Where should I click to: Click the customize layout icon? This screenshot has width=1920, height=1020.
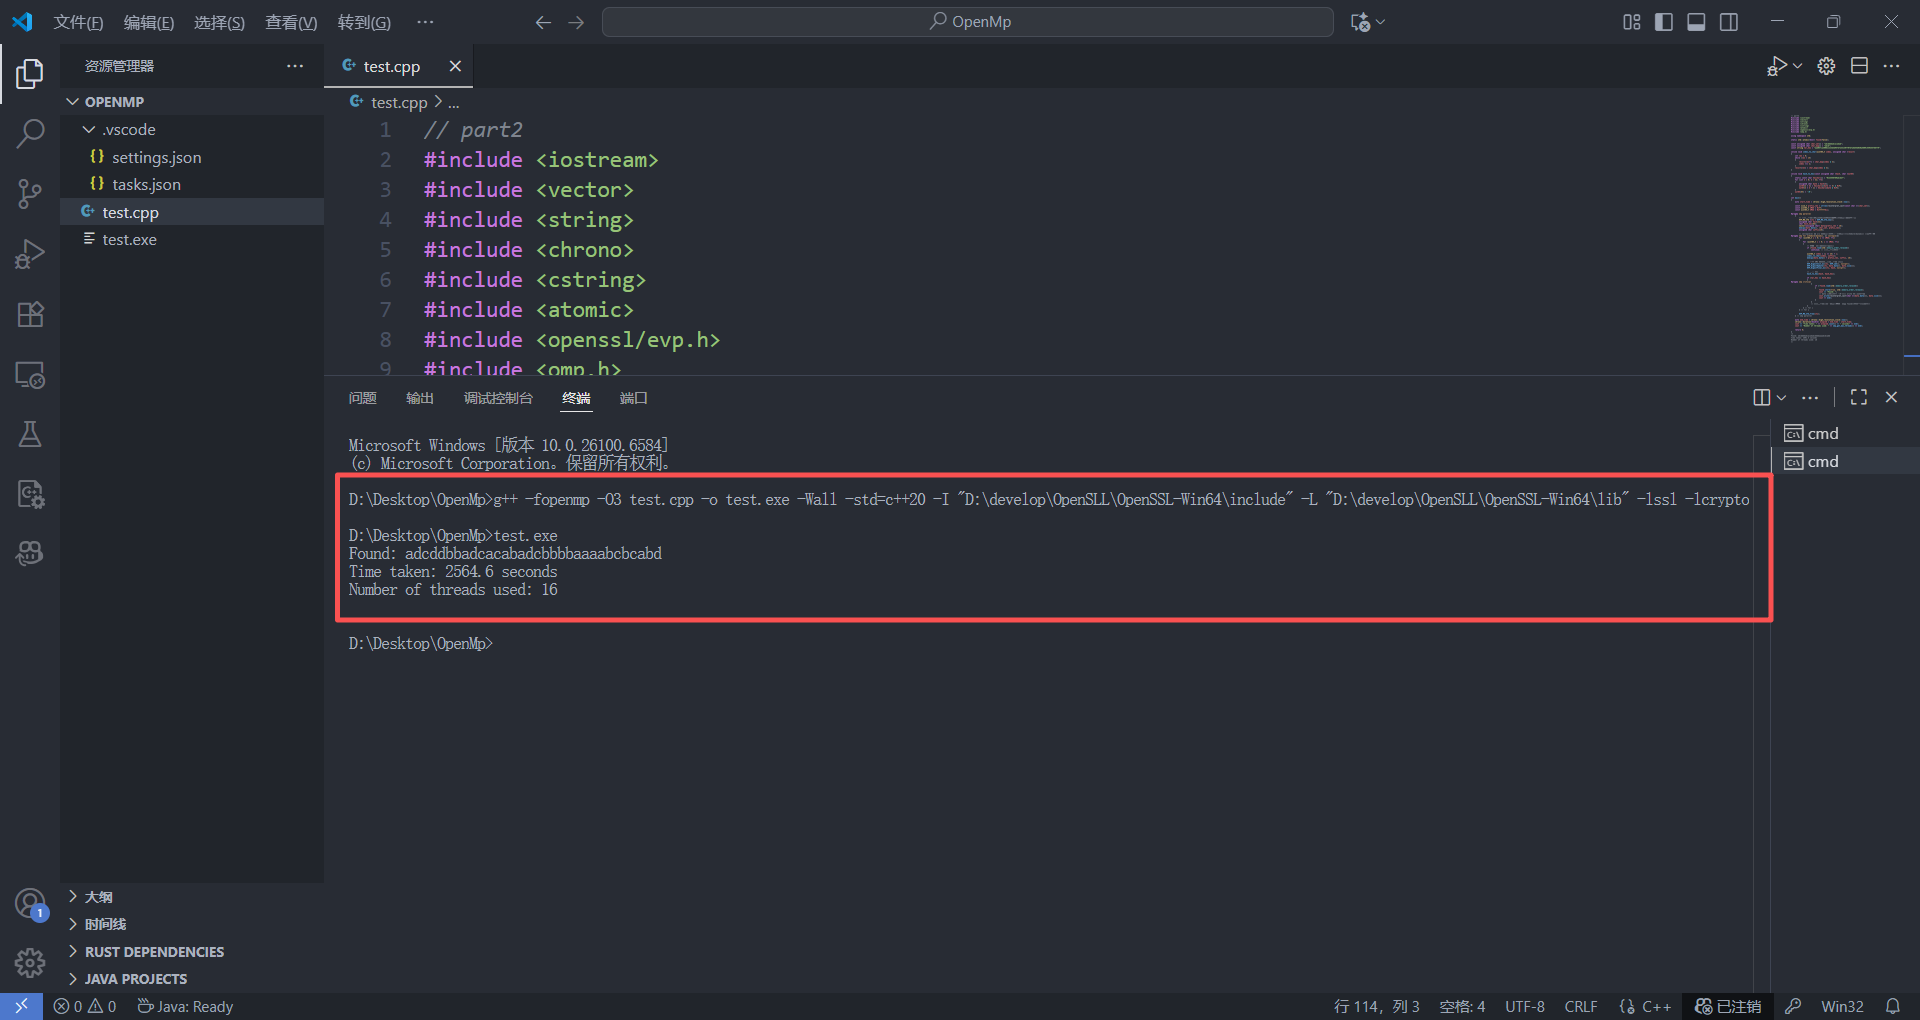(1632, 22)
